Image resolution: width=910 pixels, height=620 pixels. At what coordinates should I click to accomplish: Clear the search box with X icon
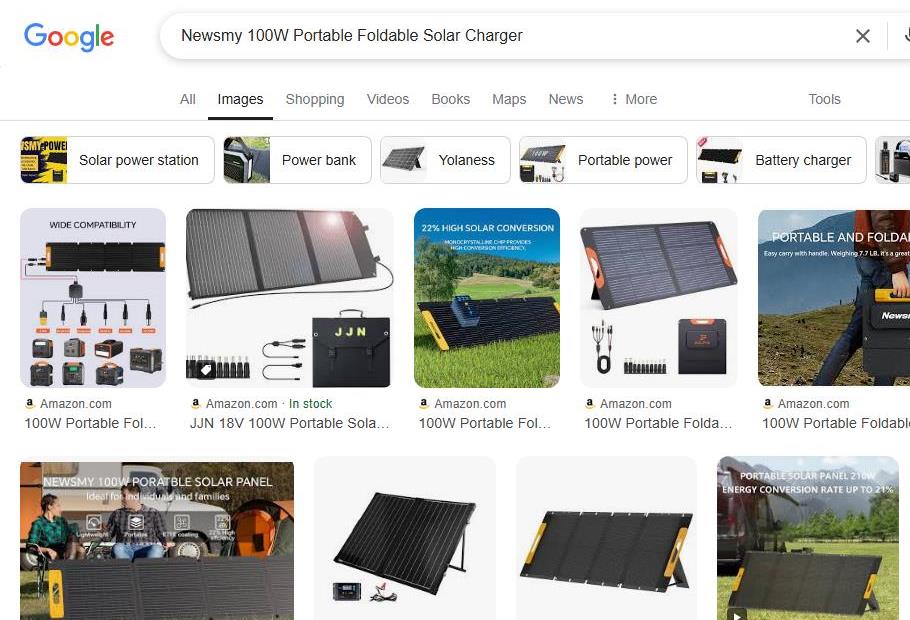tap(862, 36)
